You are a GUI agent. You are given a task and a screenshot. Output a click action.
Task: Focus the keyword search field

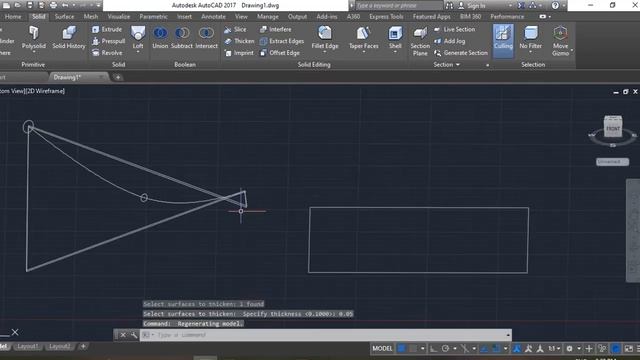(x=399, y=6)
